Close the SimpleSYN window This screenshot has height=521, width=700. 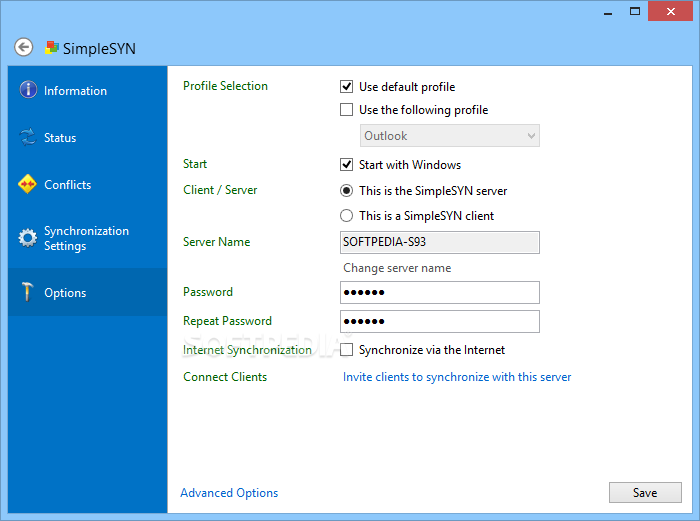click(671, 12)
